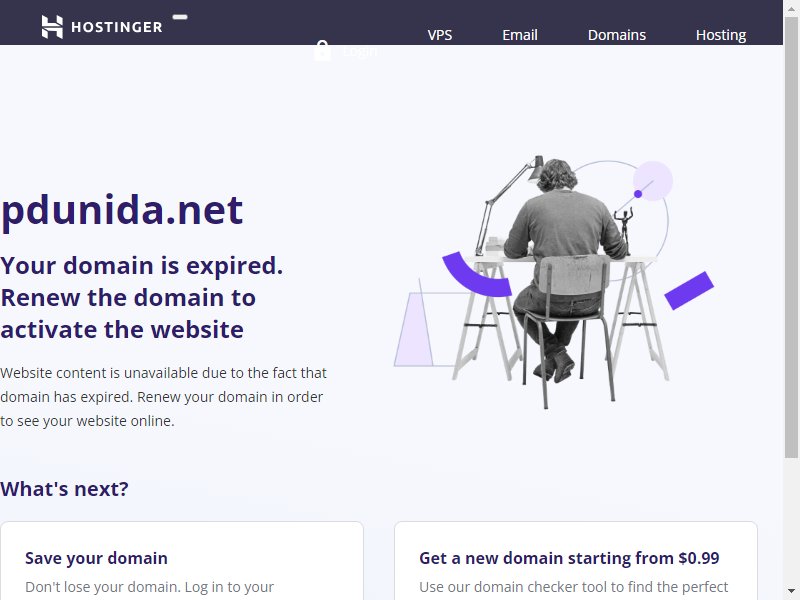The height and width of the screenshot is (600, 800).
Task: Click the Website content is unavailable paragraph
Action: pos(163,397)
